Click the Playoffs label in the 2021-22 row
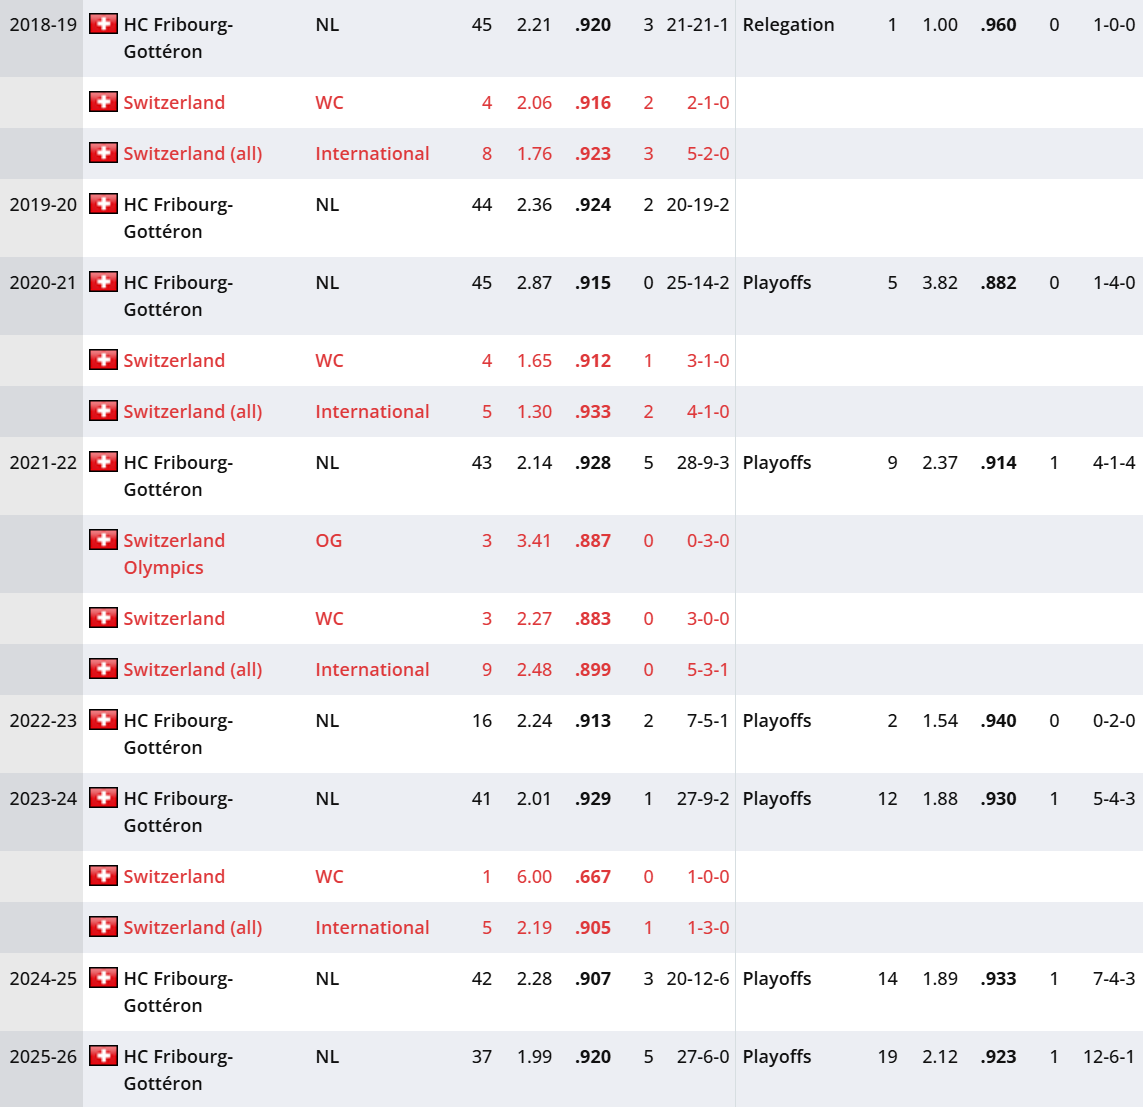The width and height of the screenshot is (1143, 1107). coord(777,463)
